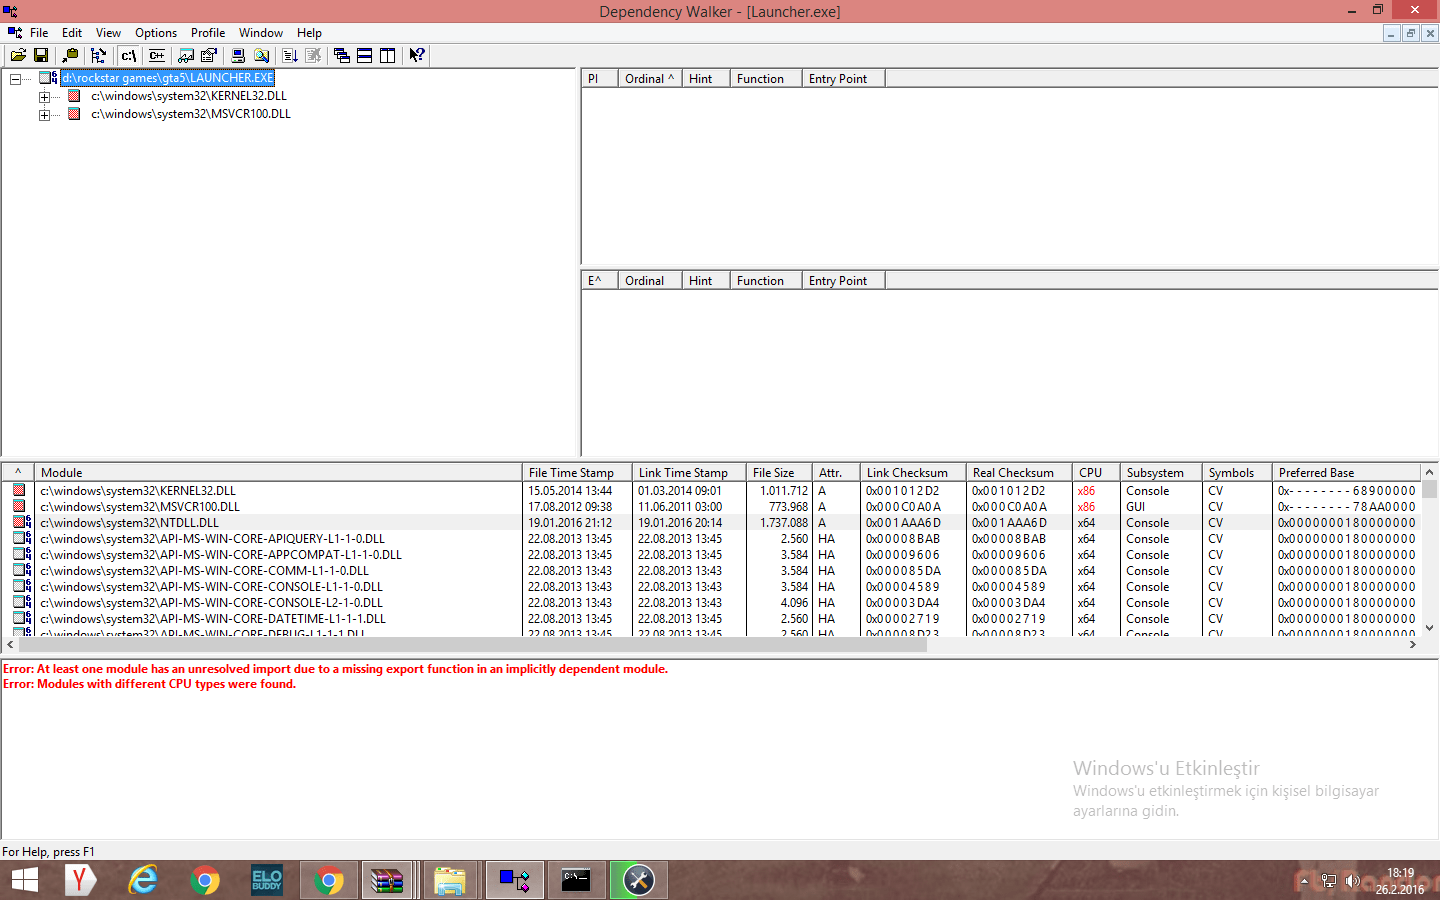Click the Link Checksum column header
Viewport: 1440px width, 900px height.
click(x=912, y=473)
